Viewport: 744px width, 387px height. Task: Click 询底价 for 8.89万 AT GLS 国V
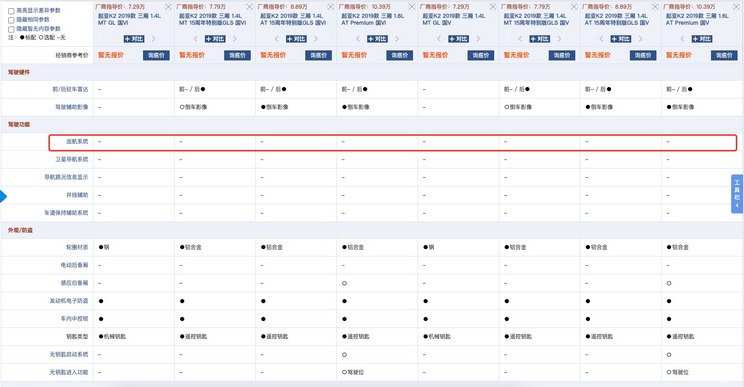click(643, 55)
